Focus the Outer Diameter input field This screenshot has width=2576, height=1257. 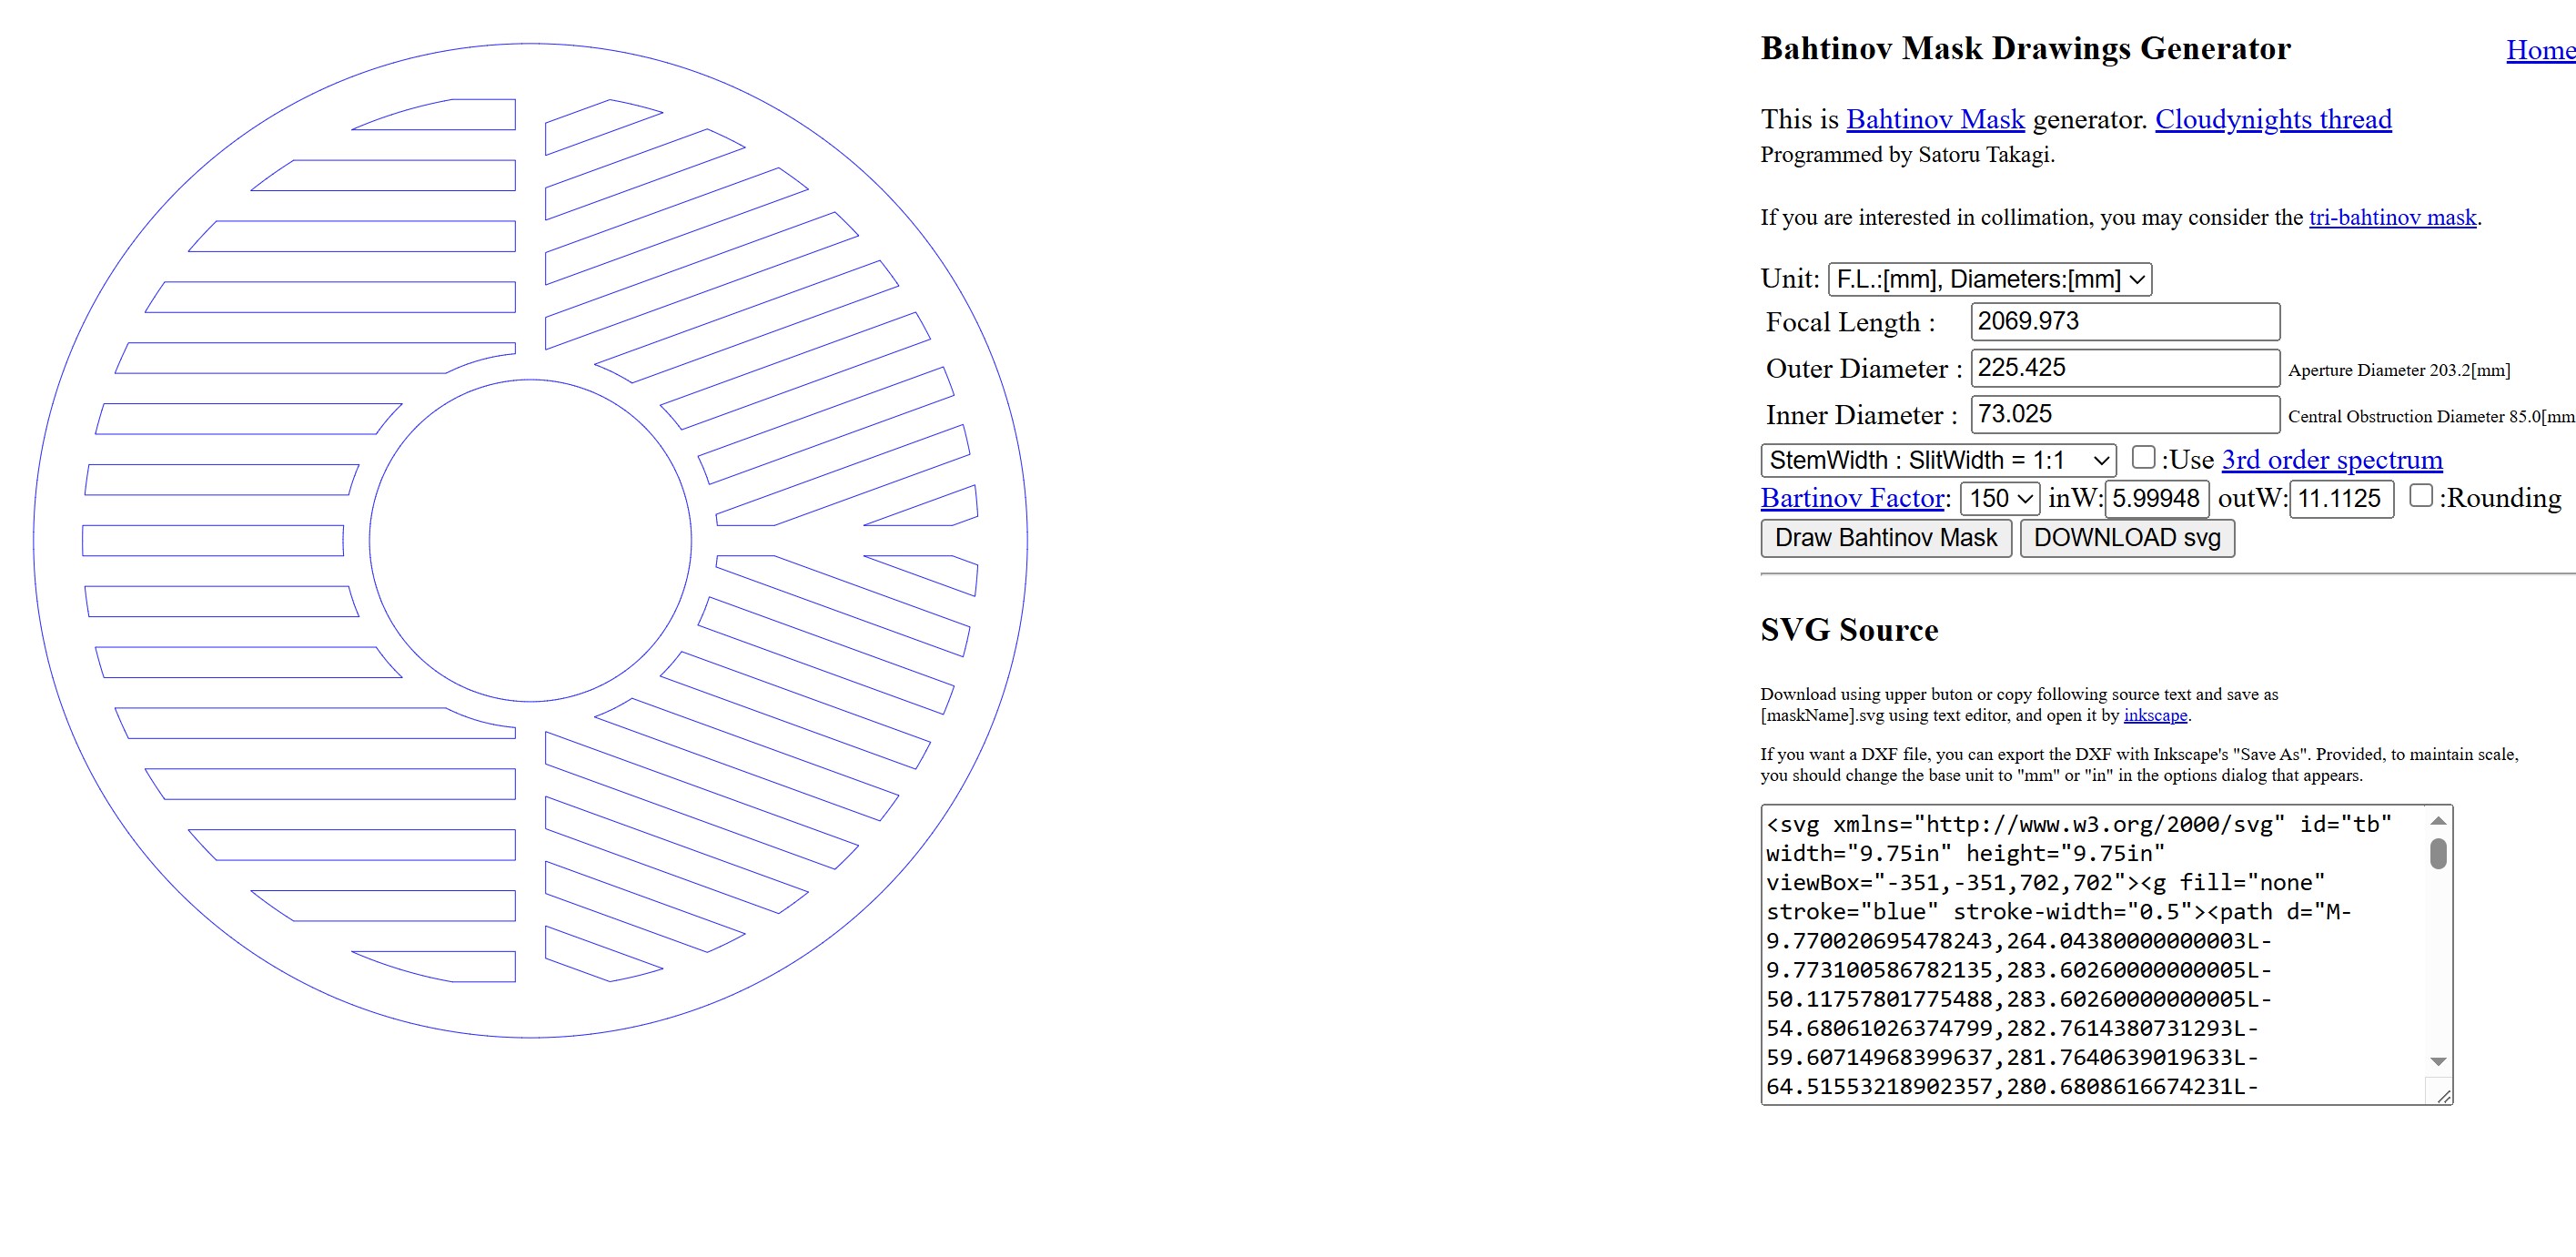pos(2124,368)
